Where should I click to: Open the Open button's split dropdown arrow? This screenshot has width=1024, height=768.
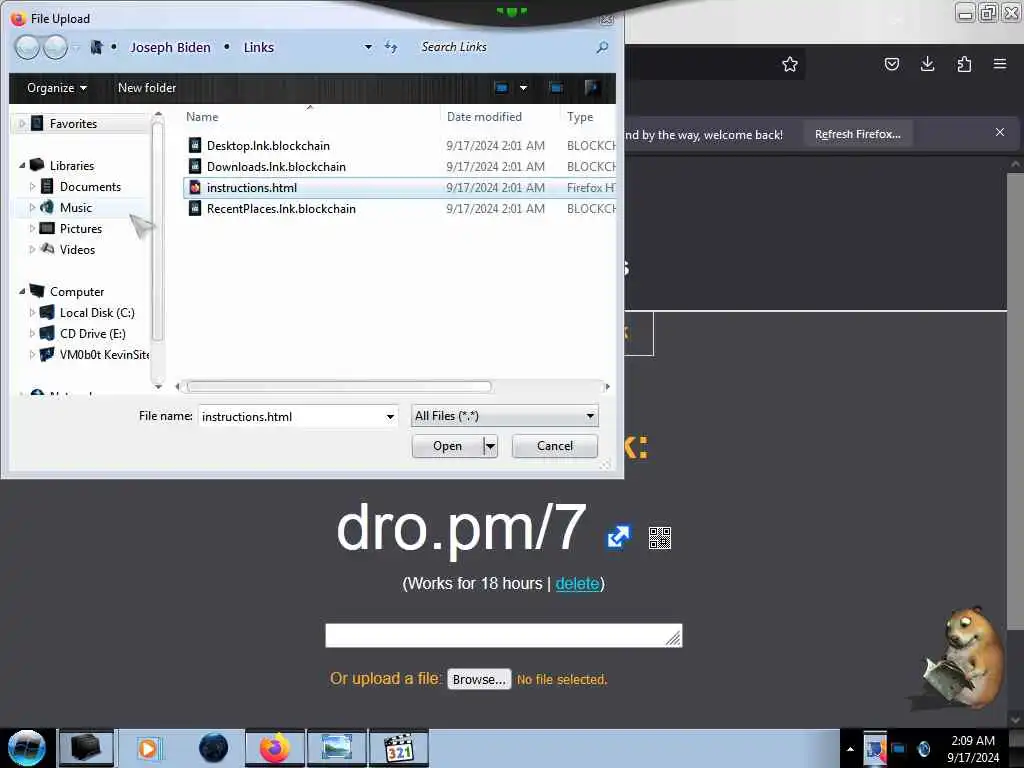pos(490,446)
